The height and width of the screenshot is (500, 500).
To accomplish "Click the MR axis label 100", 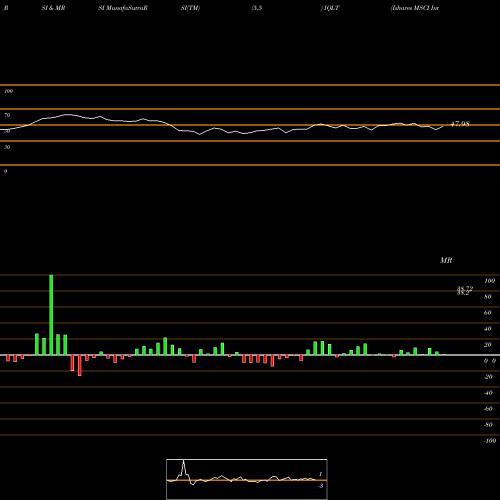I will [x=489, y=281].
